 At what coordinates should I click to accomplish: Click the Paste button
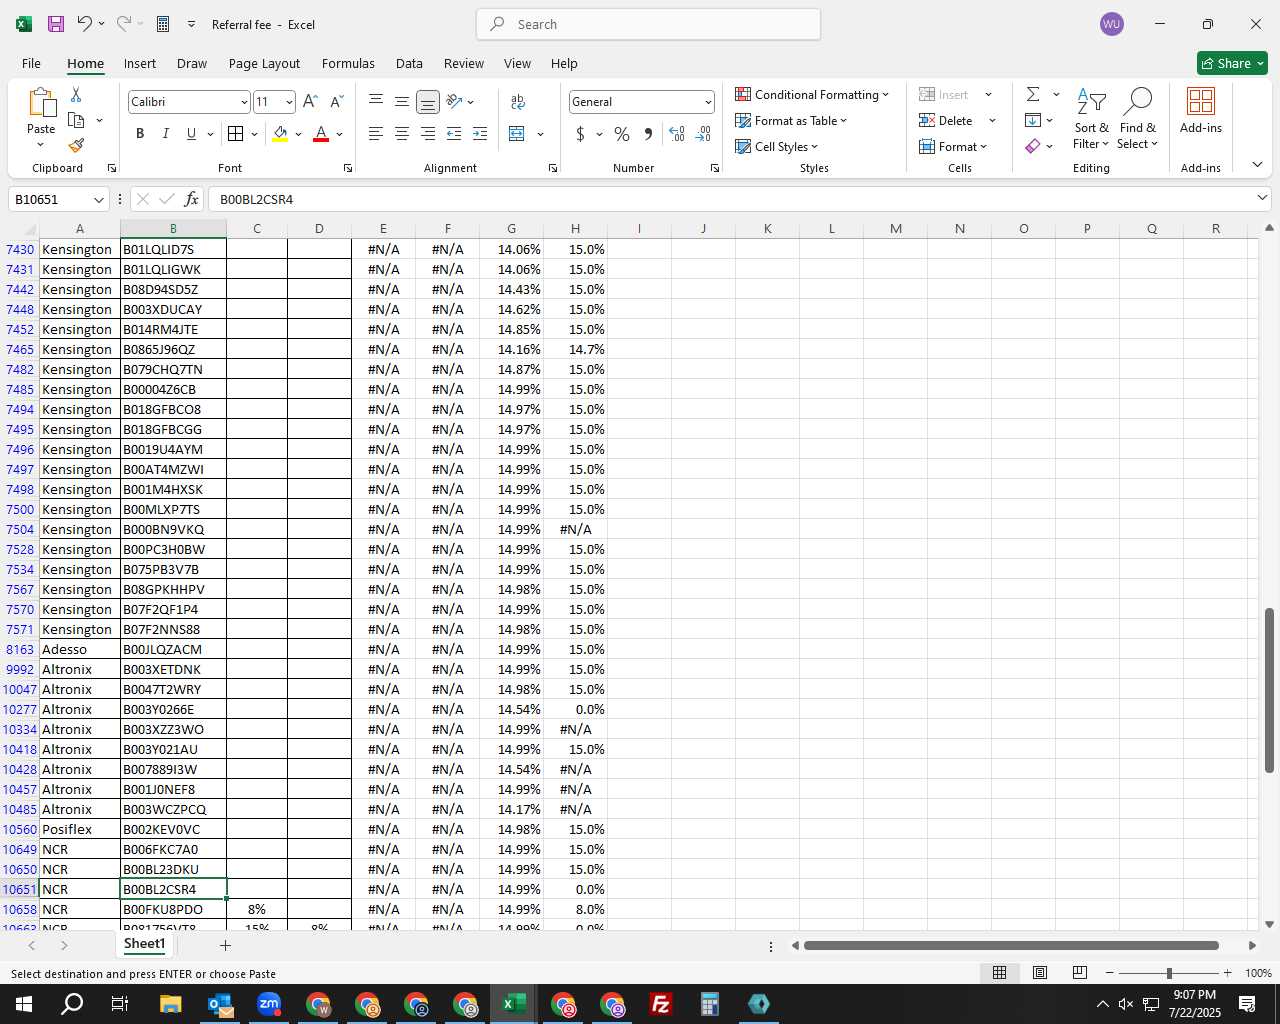coord(41,118)
